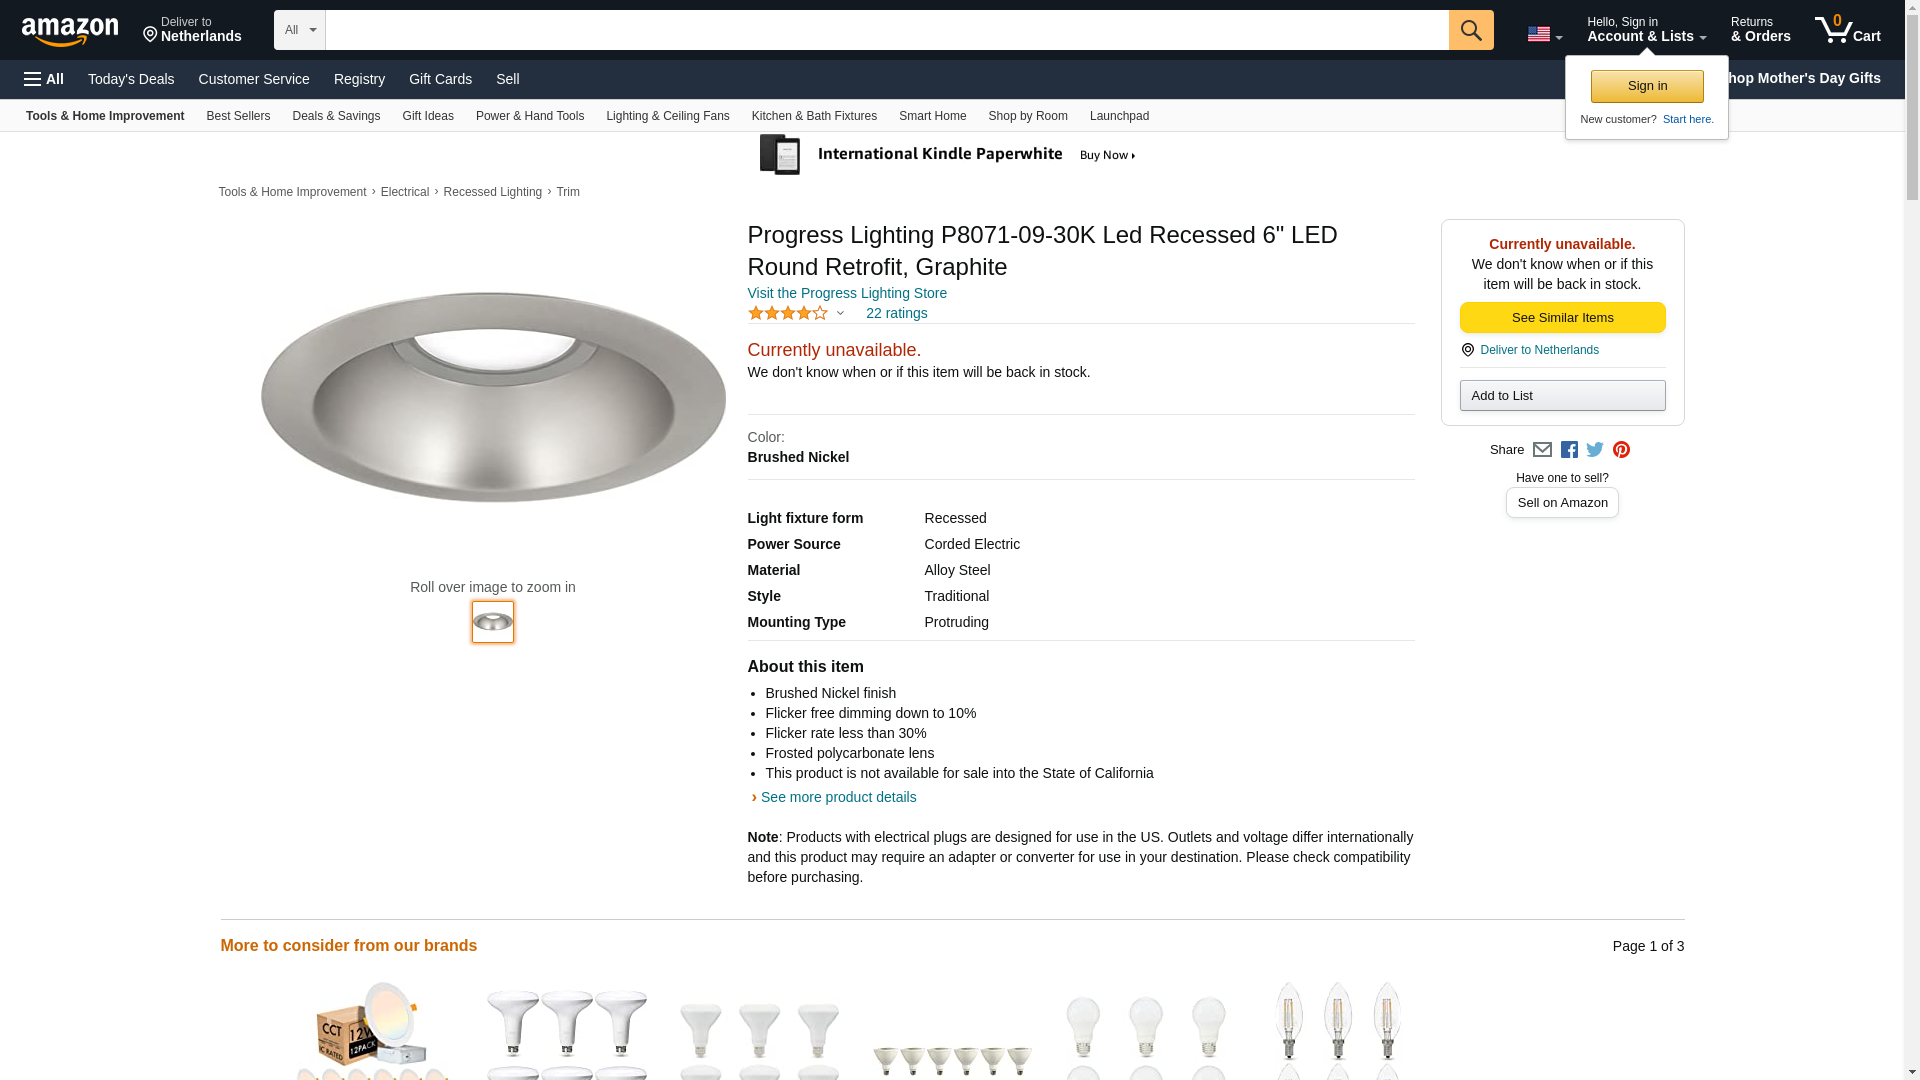Open the language flag dropdown
Viewport: 1920px width, 1080px height.
point(1544,34)
